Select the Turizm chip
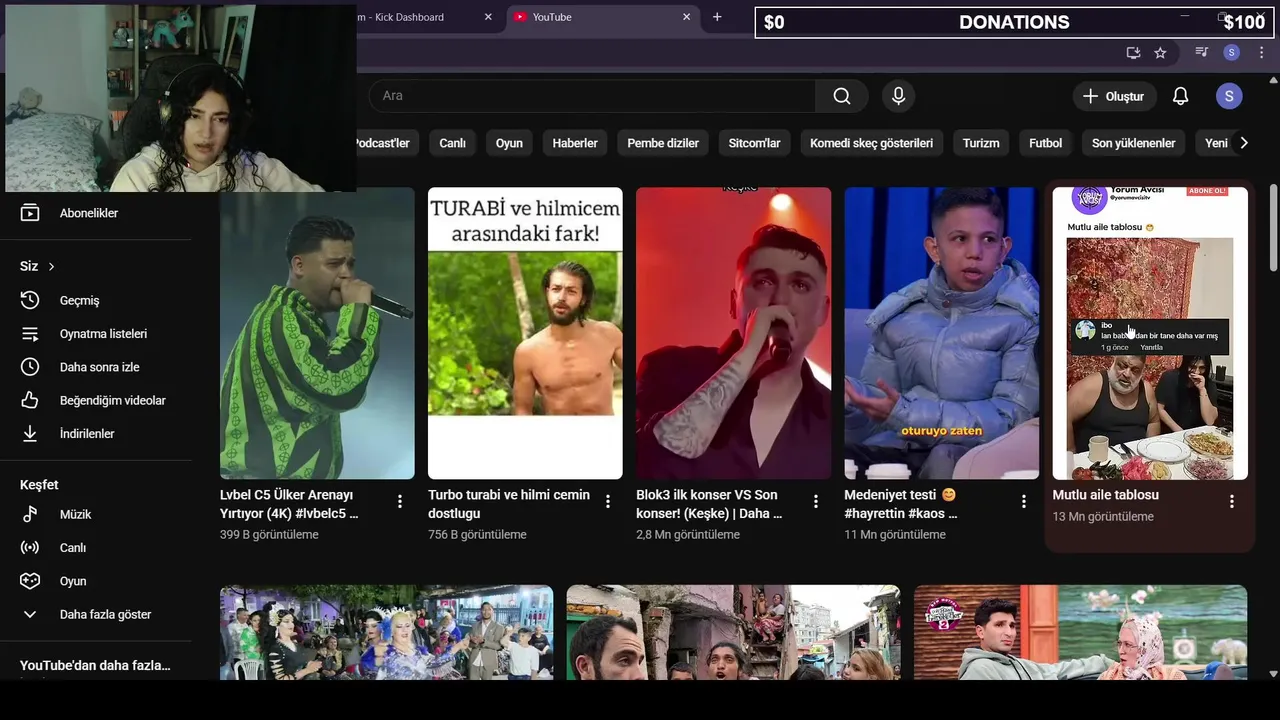1280x720 pixels. tap(981, 143)
